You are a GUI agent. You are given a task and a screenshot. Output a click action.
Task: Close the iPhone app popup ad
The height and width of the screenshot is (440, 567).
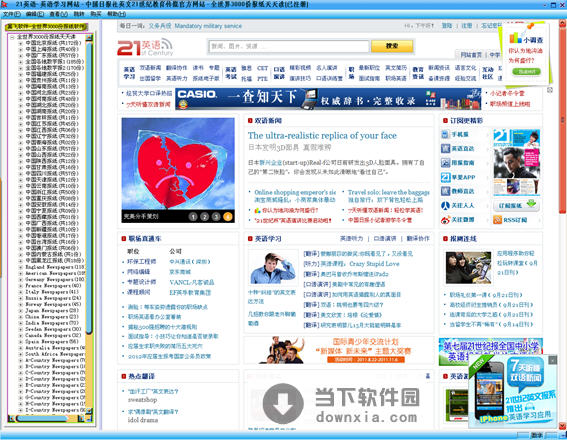pyautogui.click(x=553, y=360)
